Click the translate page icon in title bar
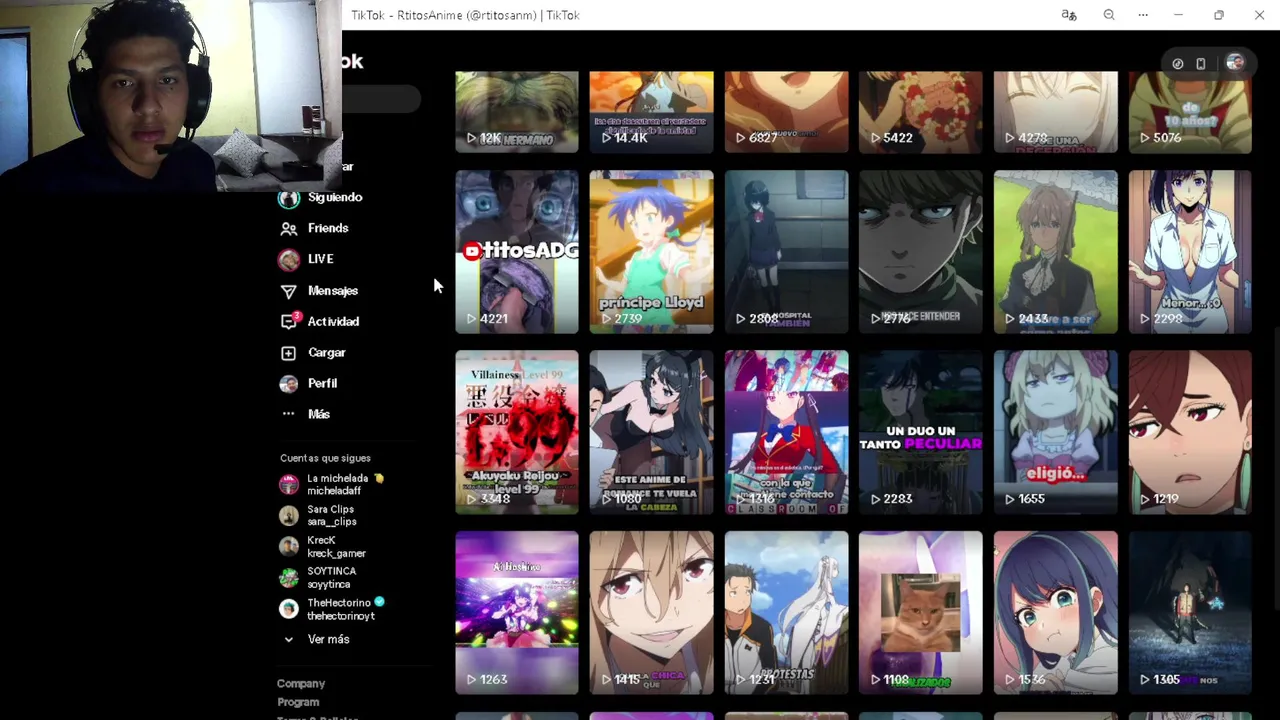 pyautogui.click(x=1069, y=15)
